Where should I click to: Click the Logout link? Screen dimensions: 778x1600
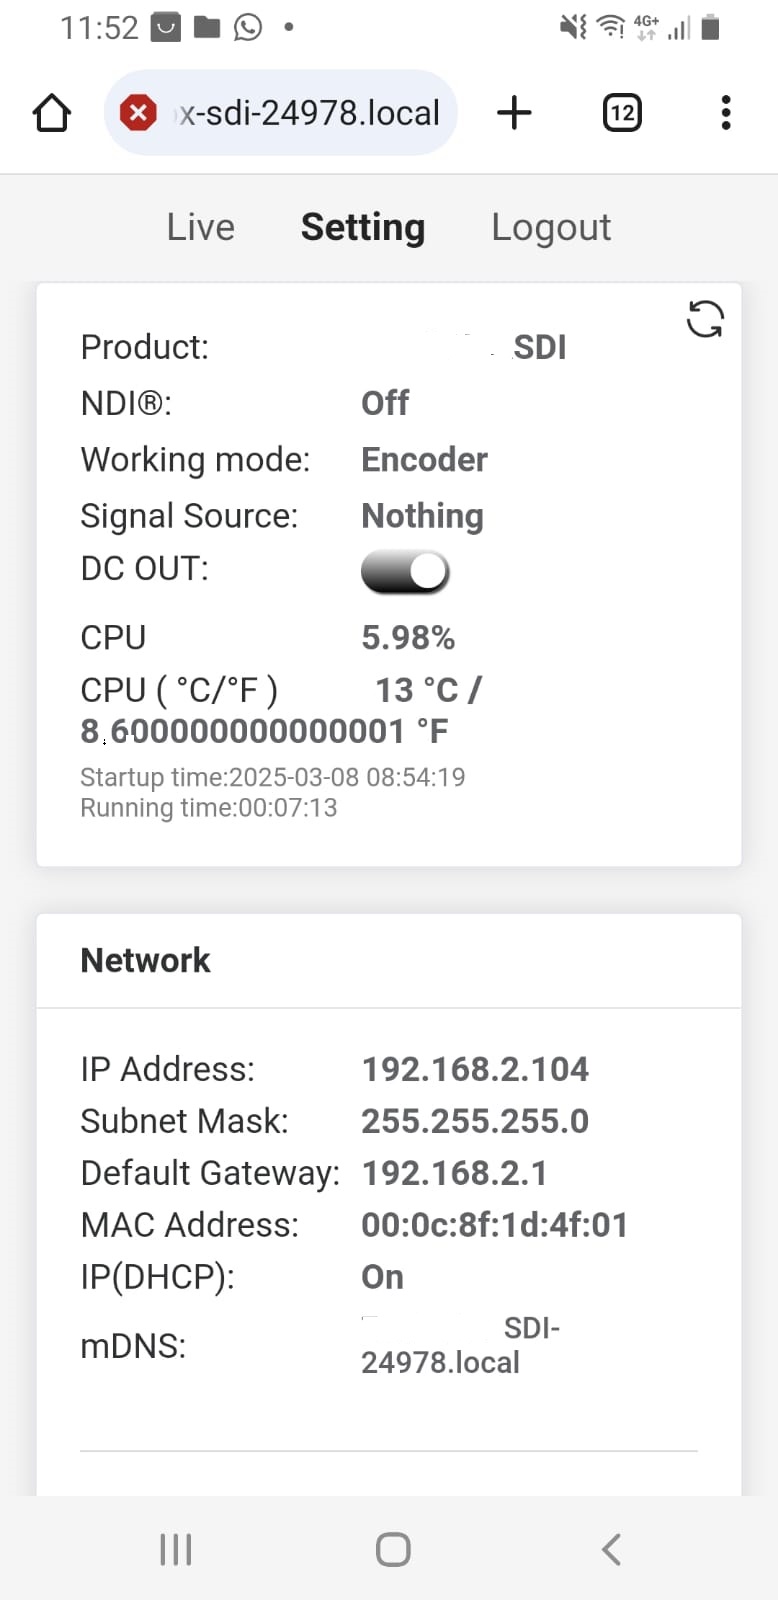[551, 227]
